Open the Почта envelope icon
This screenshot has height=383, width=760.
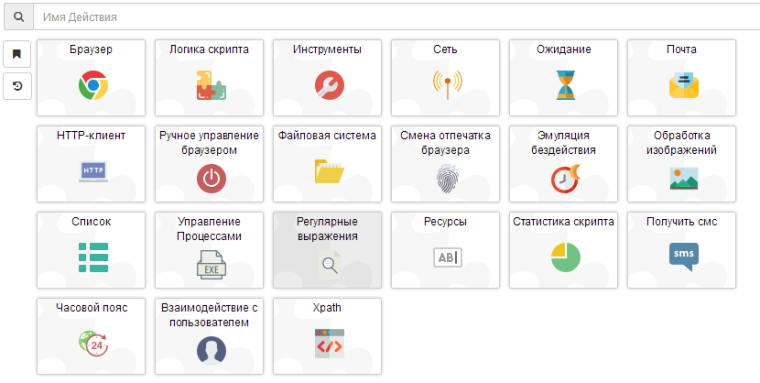coord(684,85)
